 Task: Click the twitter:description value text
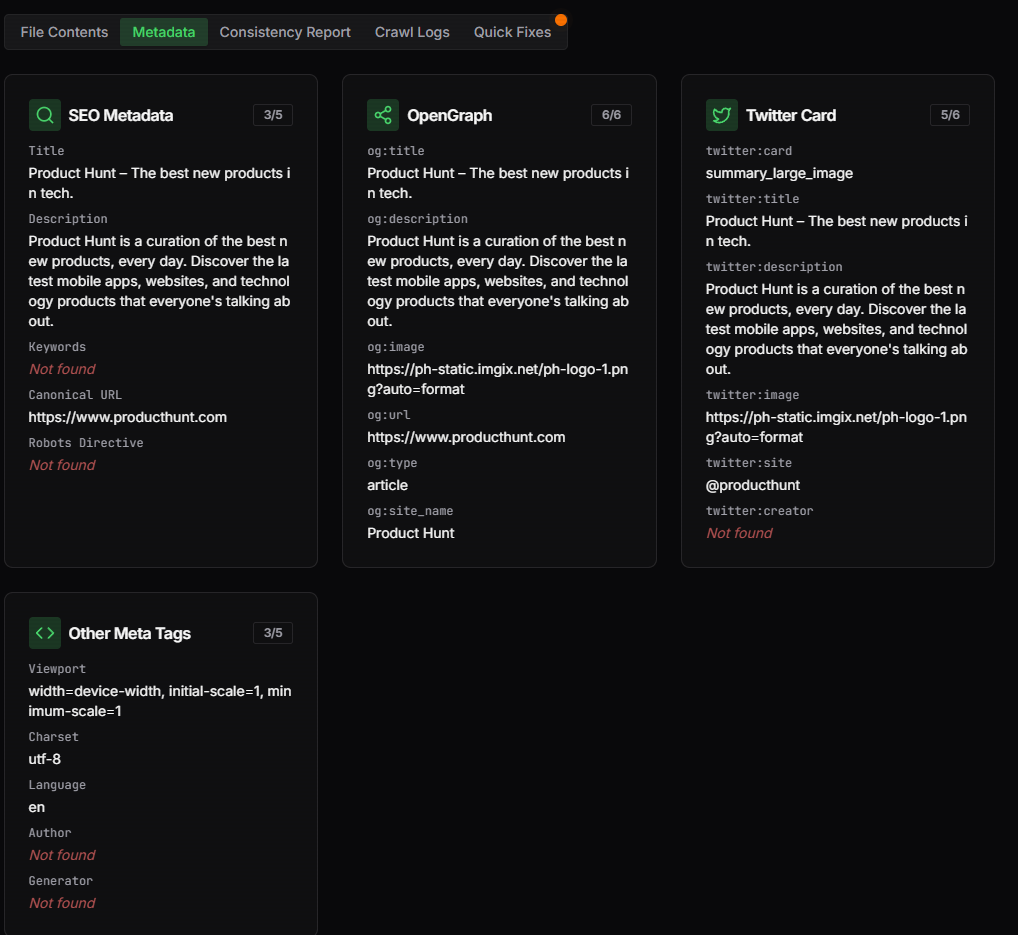click(836, 329)
